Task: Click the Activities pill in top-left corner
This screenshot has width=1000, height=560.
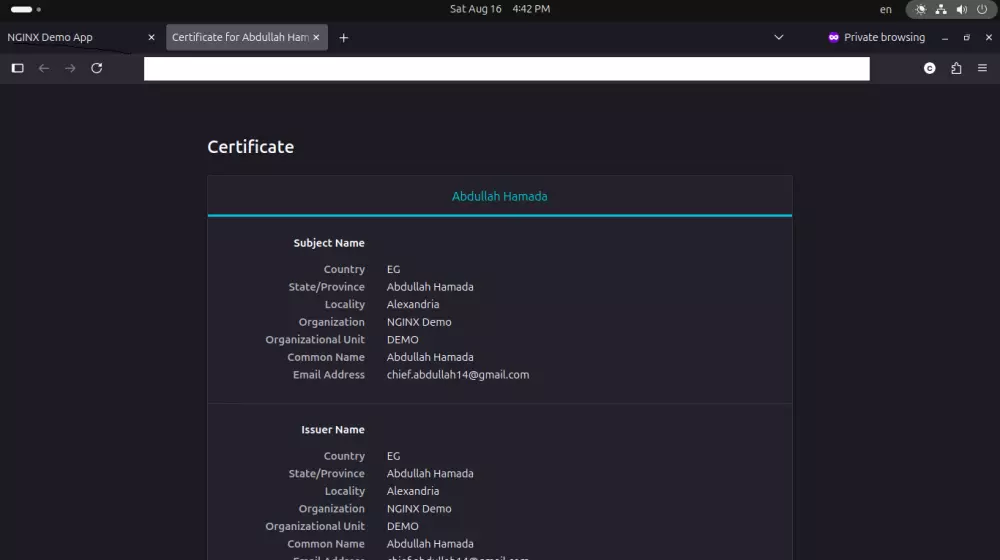Action: [x=22, y=9]
